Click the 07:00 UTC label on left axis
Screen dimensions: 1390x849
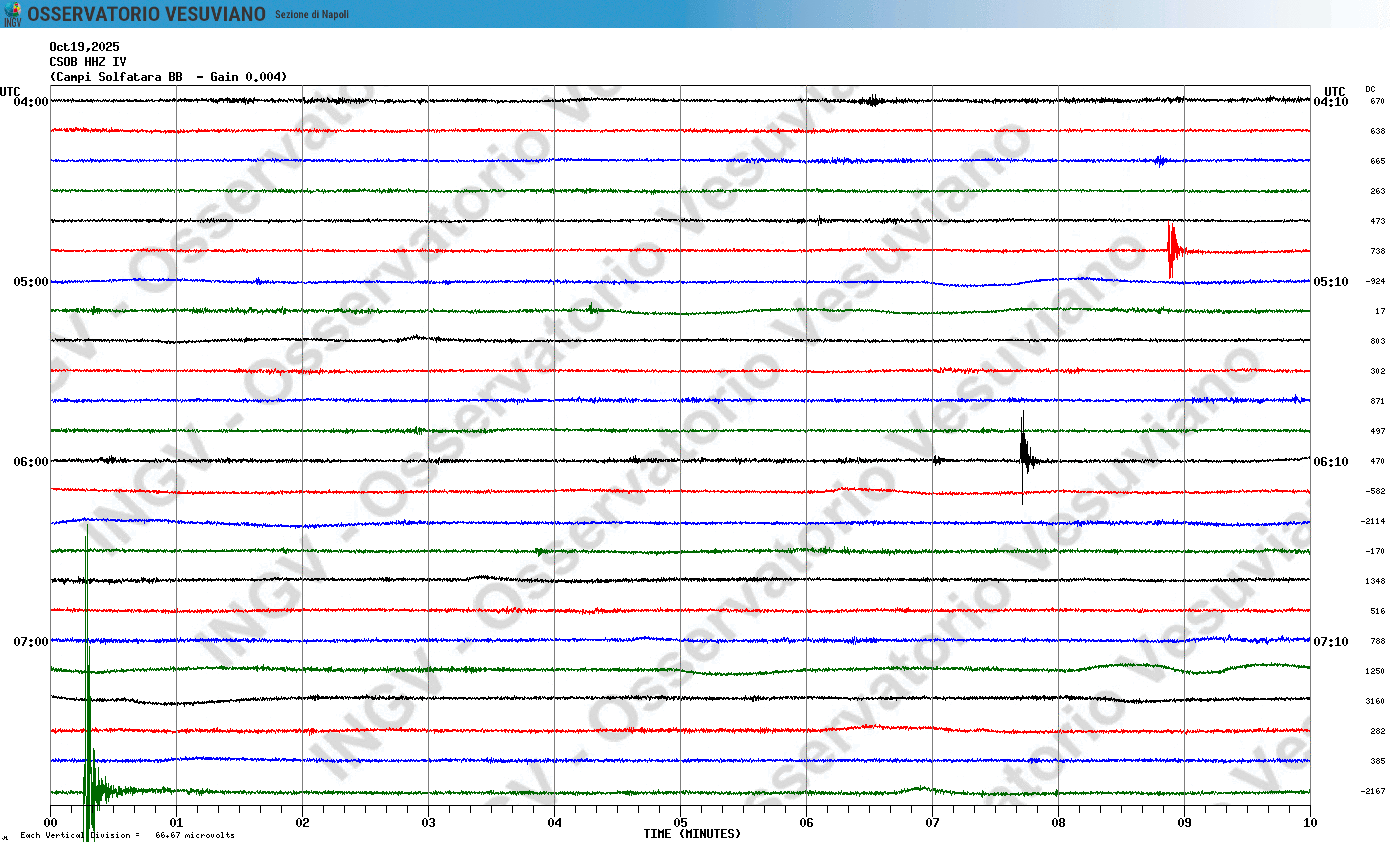[31, 641]
